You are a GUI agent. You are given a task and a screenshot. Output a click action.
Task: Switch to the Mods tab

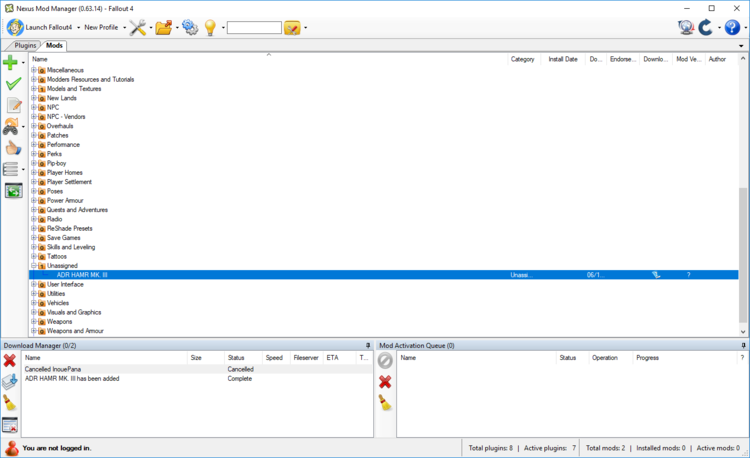(54, 45)
